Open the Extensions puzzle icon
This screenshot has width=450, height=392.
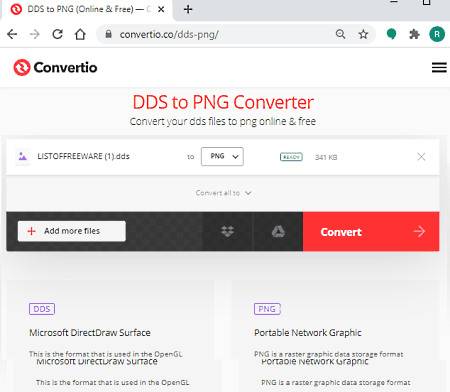pos(414,34)
